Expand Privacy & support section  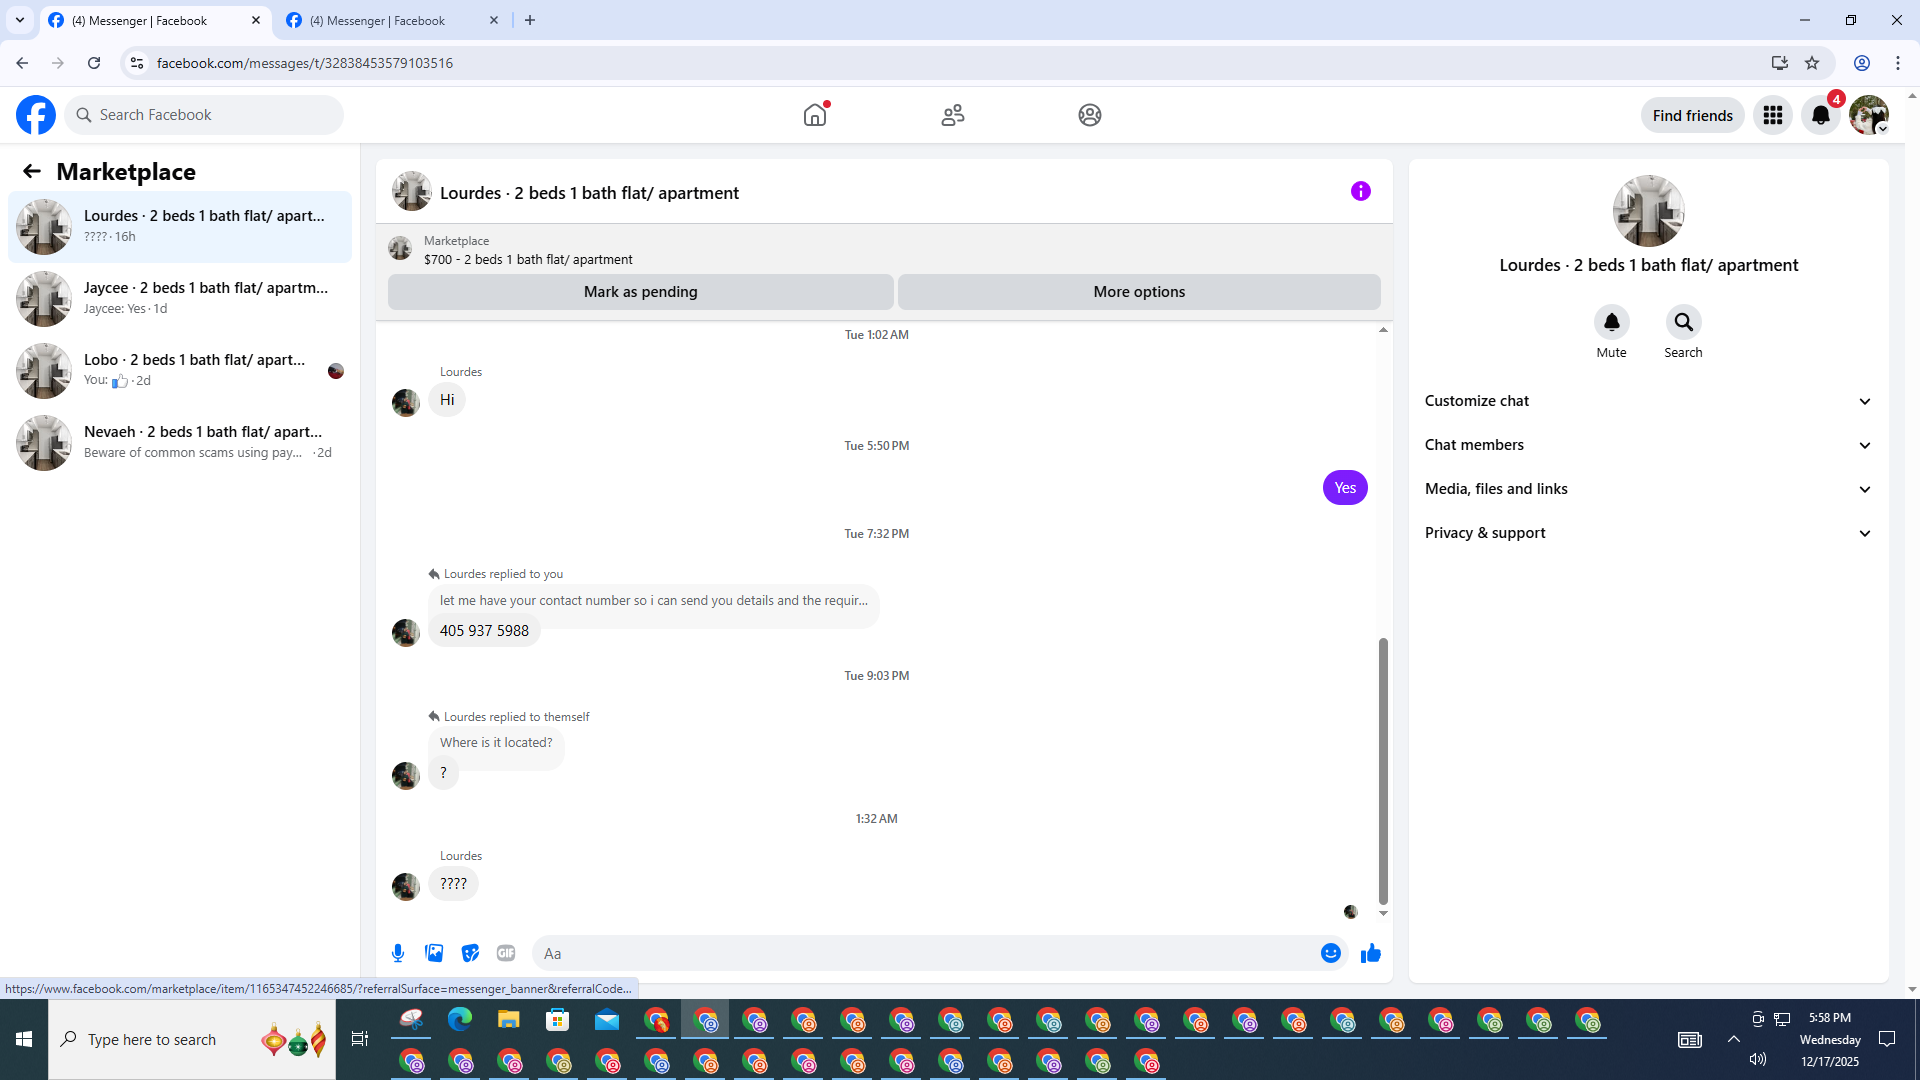pyautogui.click(x=1648, y=533)
